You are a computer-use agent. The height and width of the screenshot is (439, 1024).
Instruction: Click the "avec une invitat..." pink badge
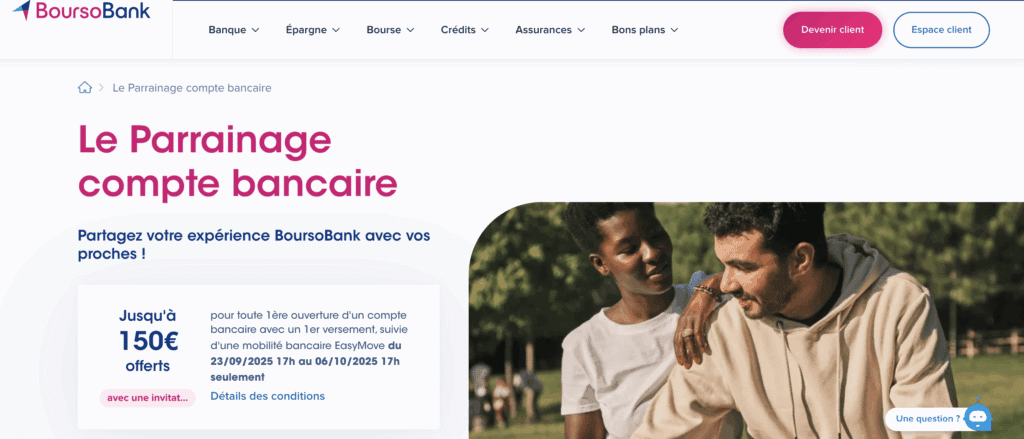pos(148,398)
